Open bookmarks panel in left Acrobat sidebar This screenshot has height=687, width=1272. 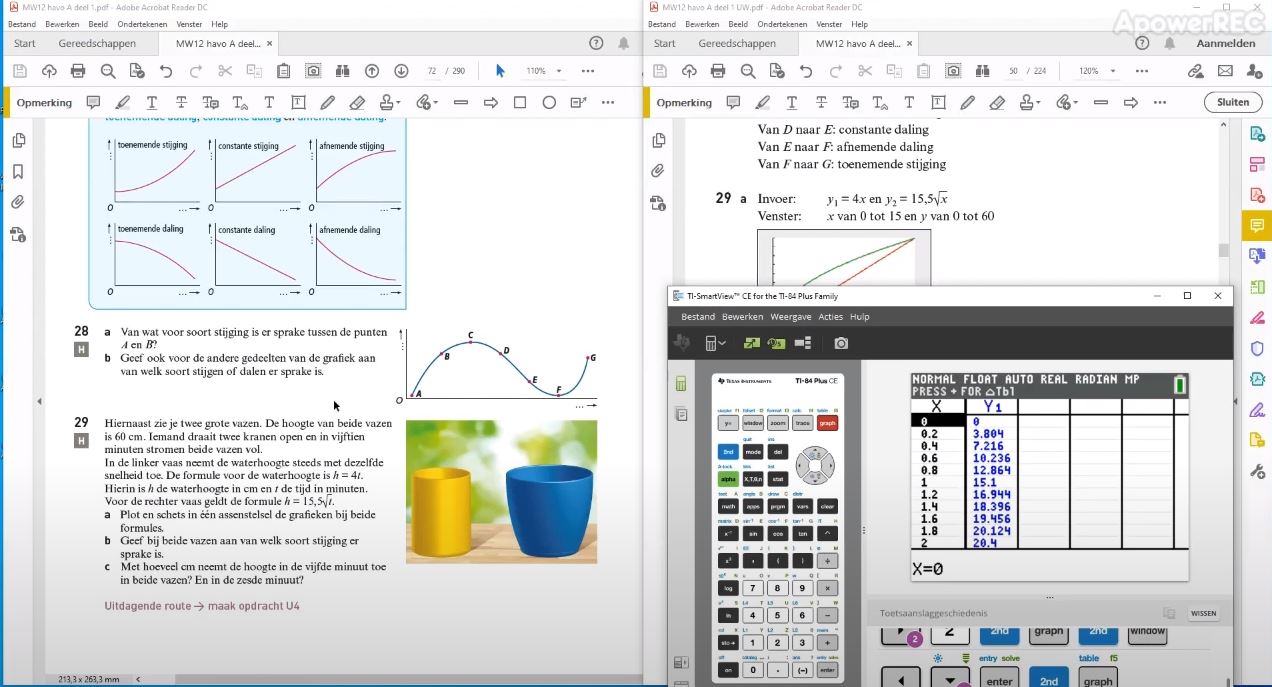[18, 172]
